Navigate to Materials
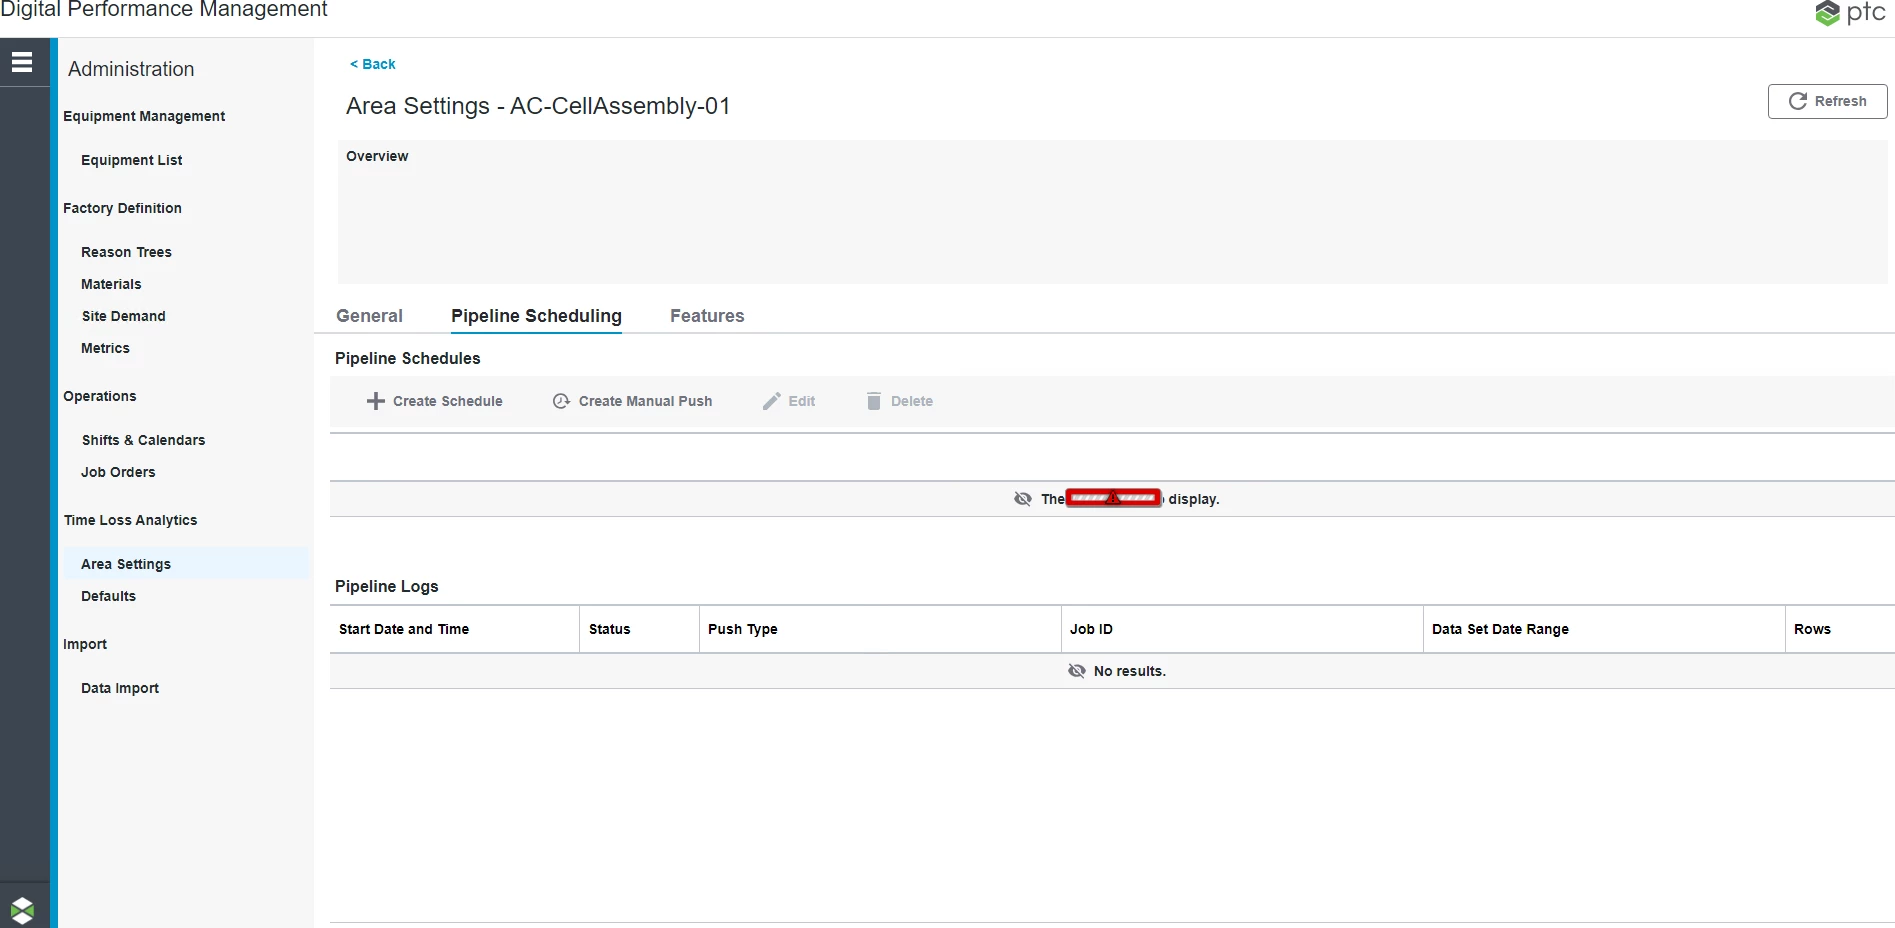Image resolution: width=1895 pixels, height=928 pixels. [x=111, y=284]
